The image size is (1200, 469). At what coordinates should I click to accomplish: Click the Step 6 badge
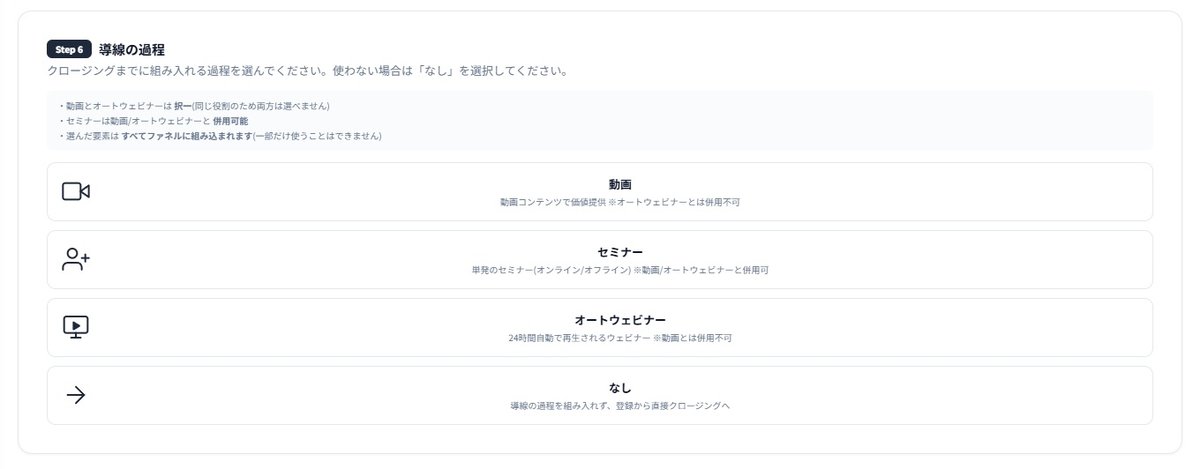click(69, 49)
